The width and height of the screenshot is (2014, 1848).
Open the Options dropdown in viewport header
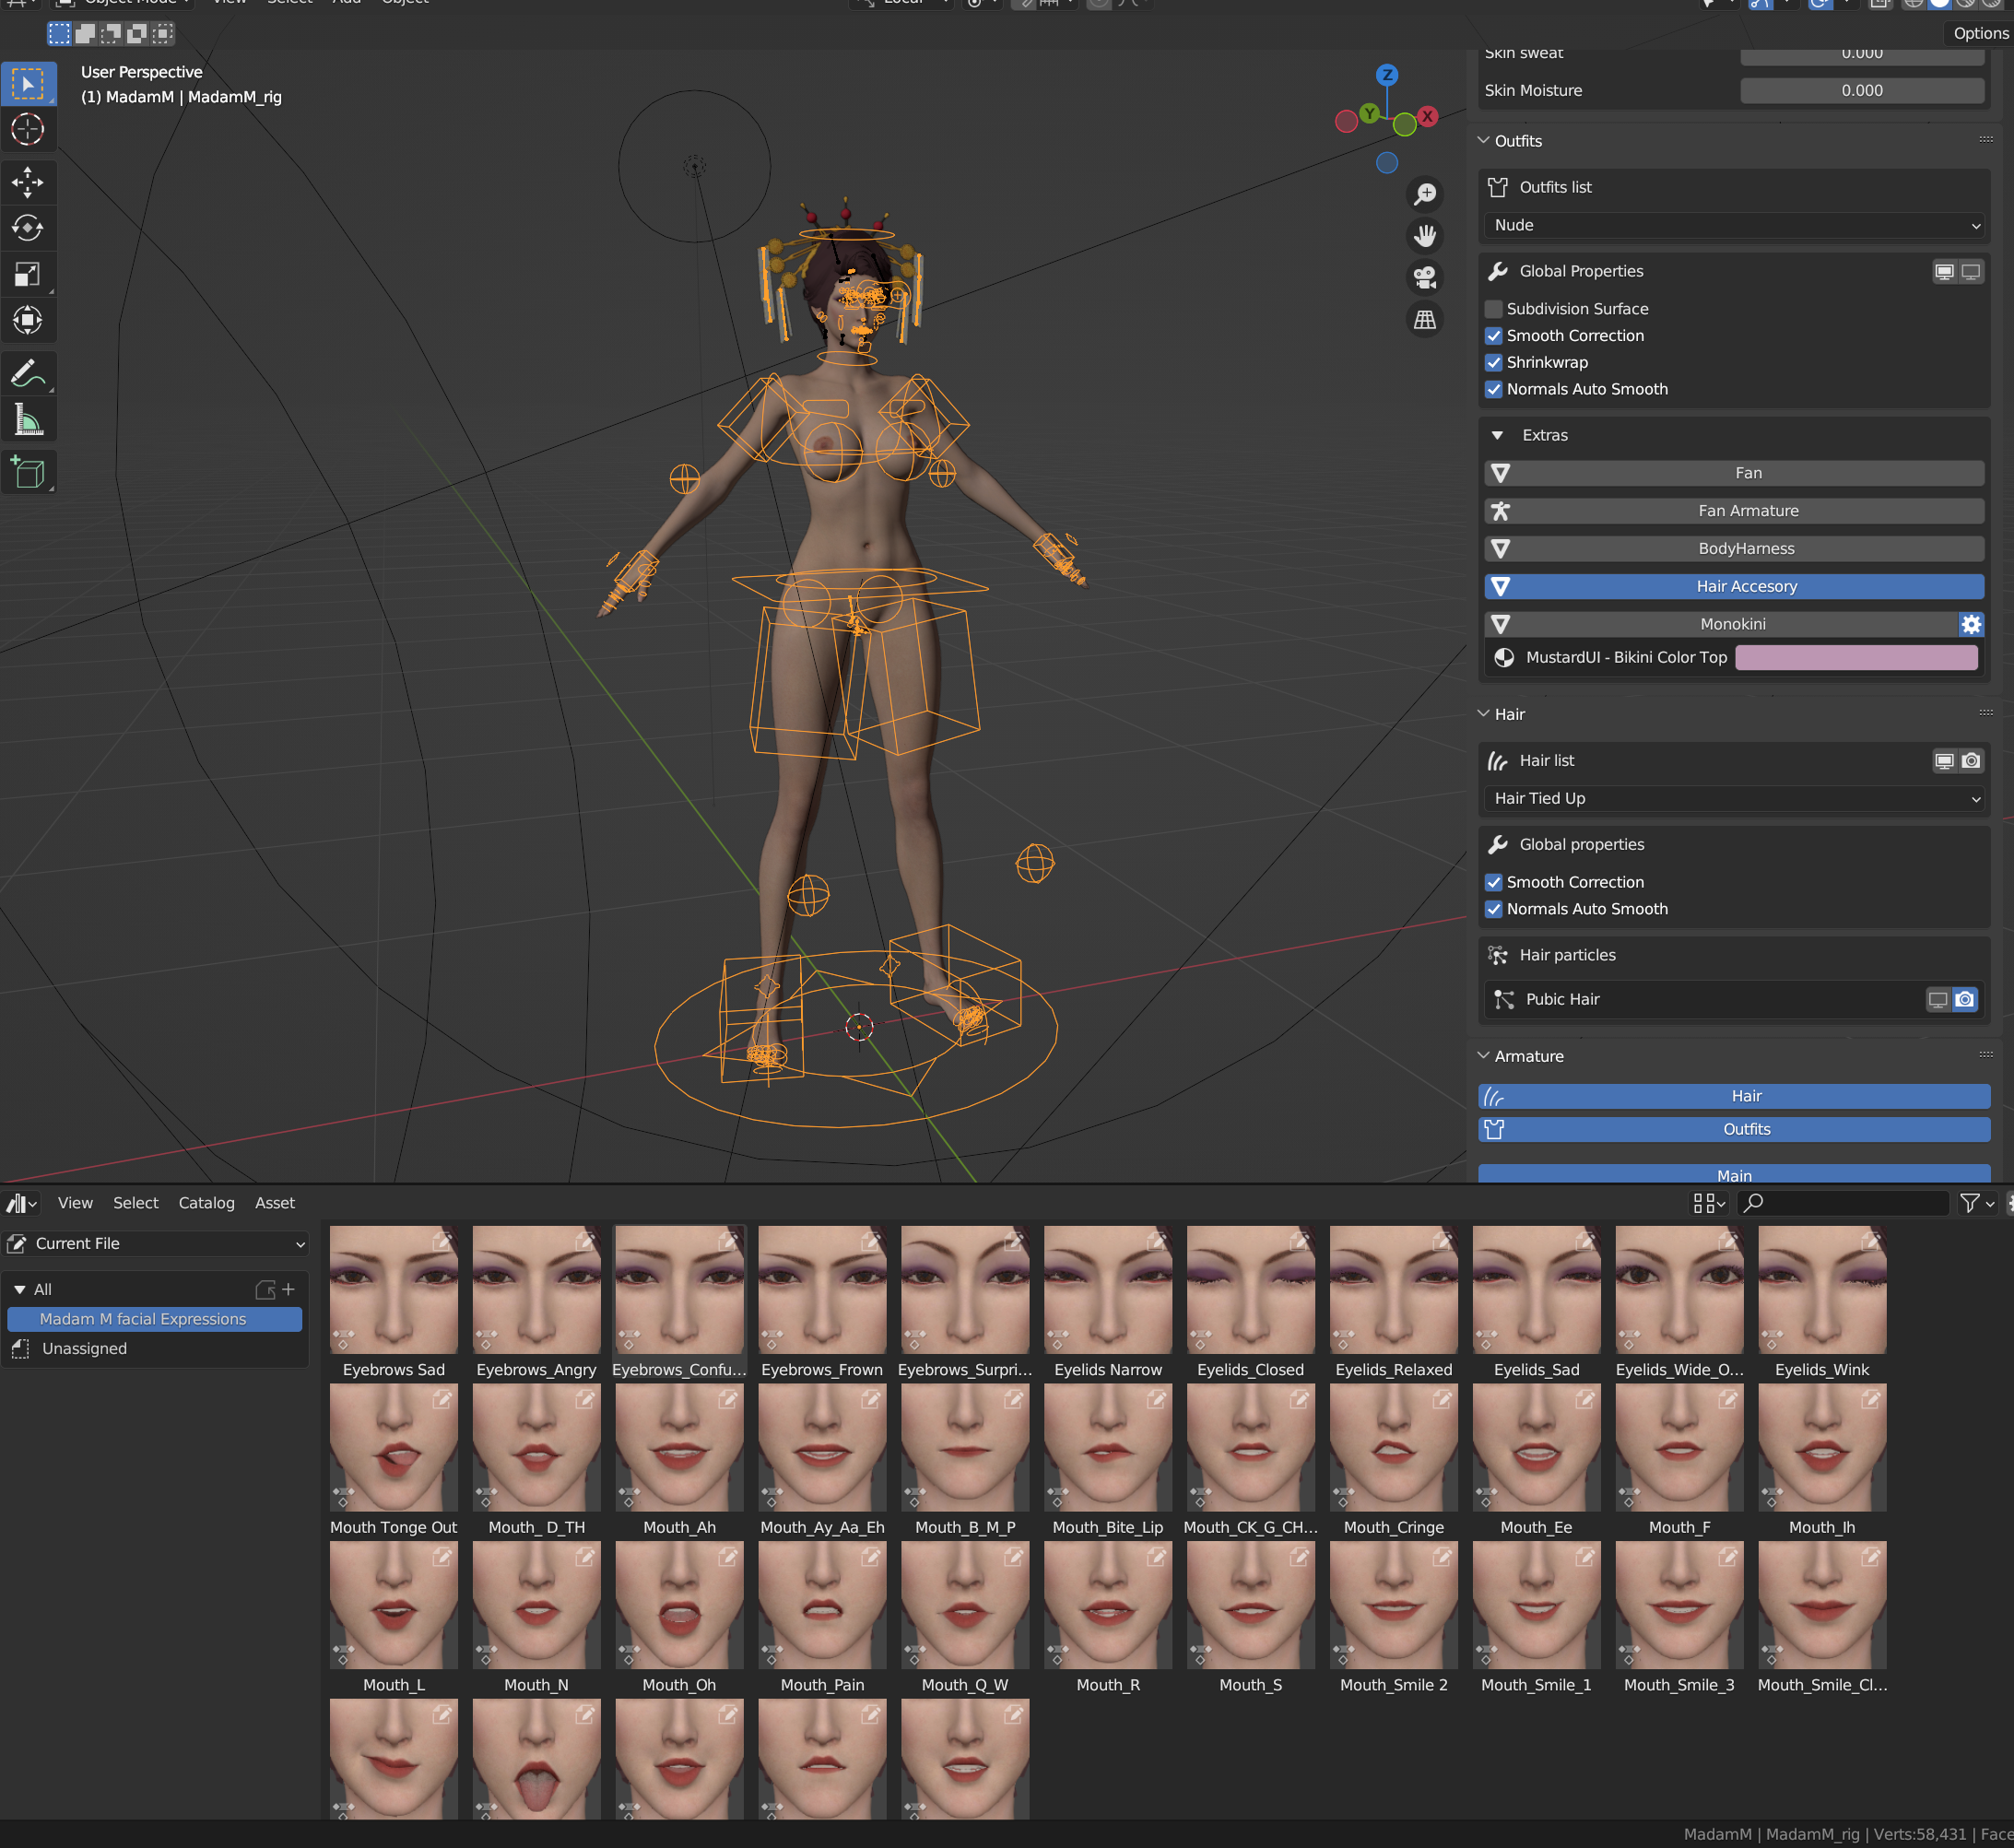pos(1980,33)
